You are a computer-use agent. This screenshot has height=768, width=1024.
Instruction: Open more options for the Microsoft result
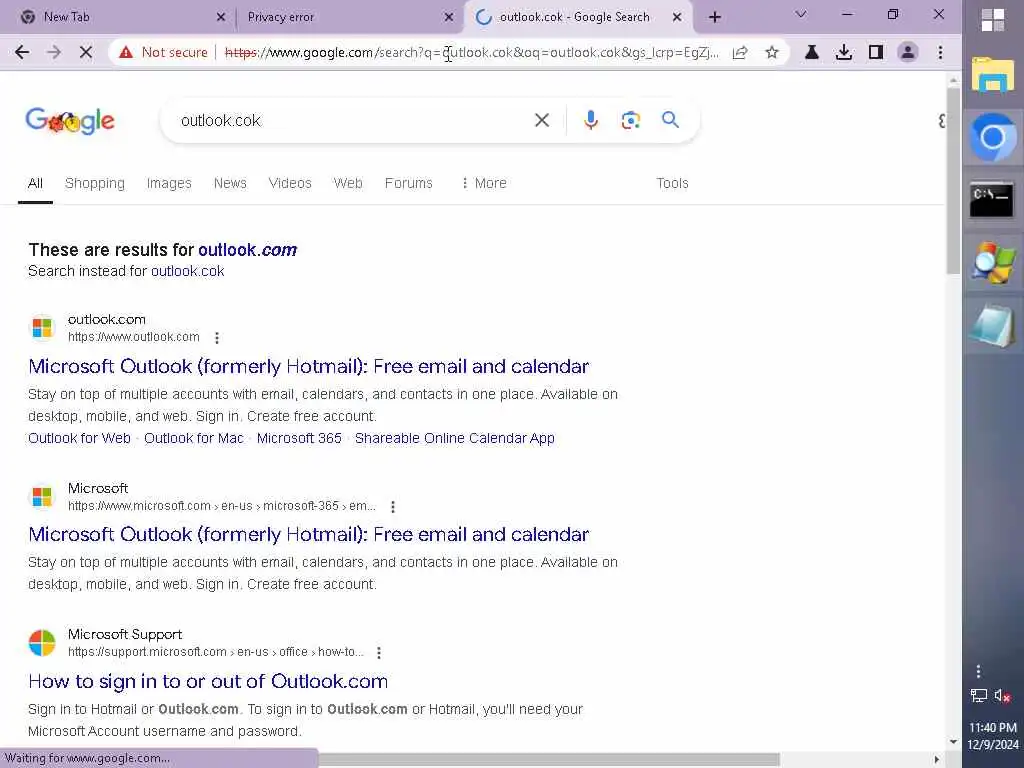392,506
